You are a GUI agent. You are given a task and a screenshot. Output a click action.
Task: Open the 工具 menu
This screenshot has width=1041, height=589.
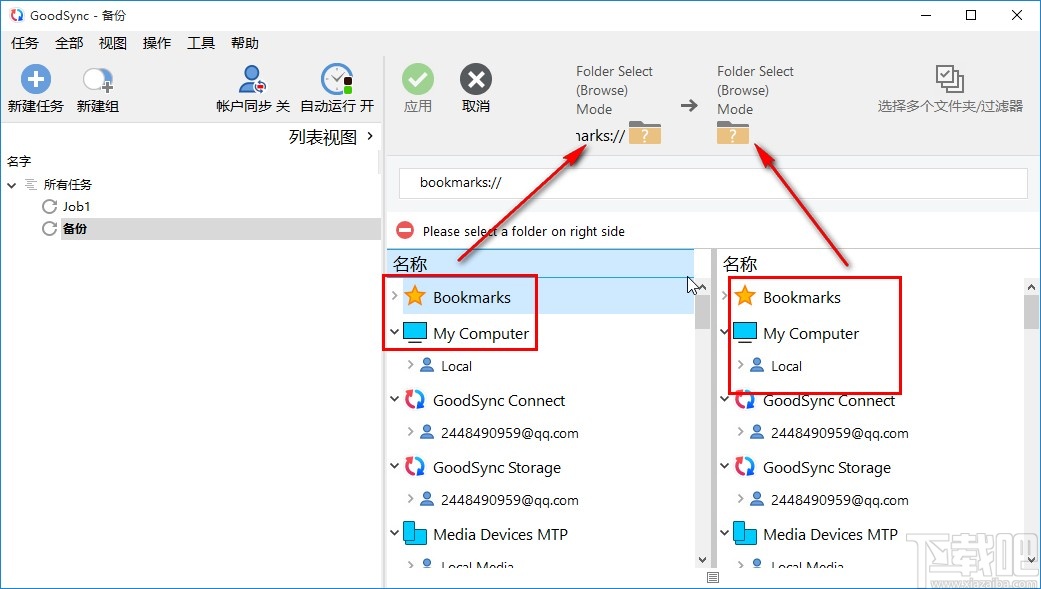200,43
